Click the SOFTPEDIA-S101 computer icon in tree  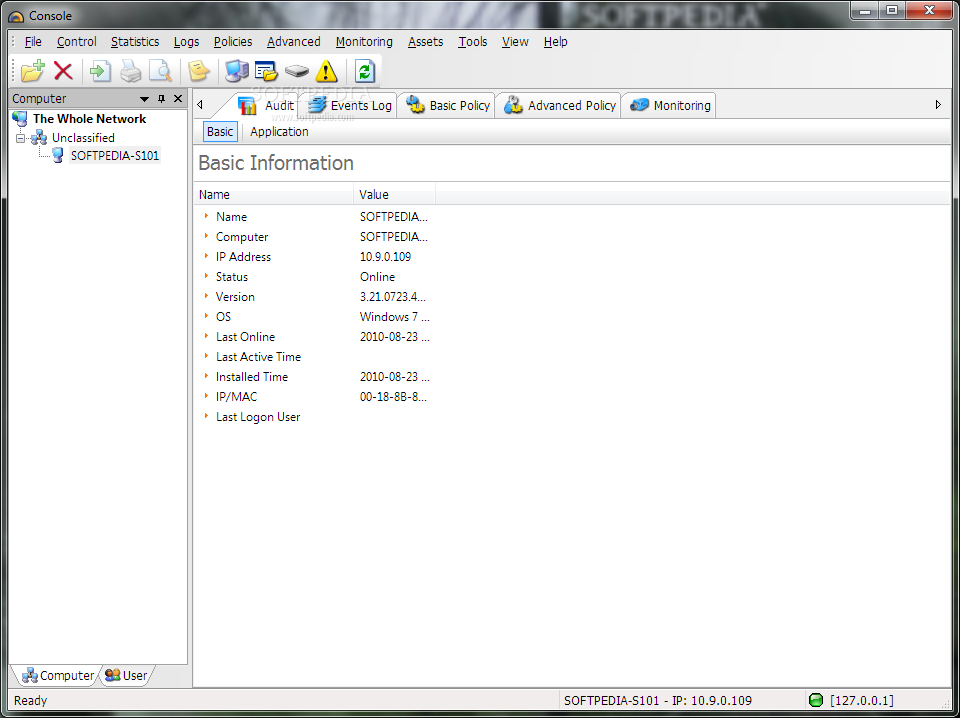pyautogui.click(x=58, y=155)
